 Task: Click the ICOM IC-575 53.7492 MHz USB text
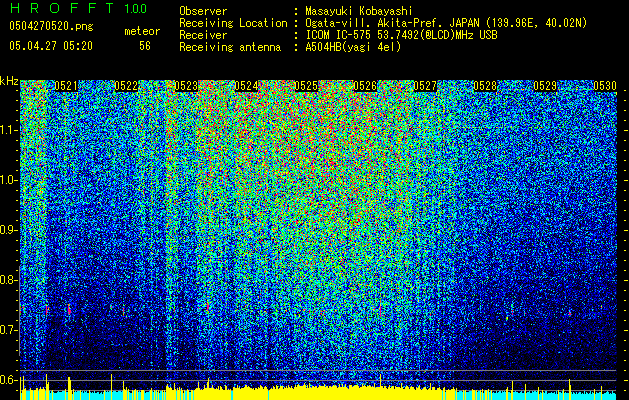pos(401,35)
